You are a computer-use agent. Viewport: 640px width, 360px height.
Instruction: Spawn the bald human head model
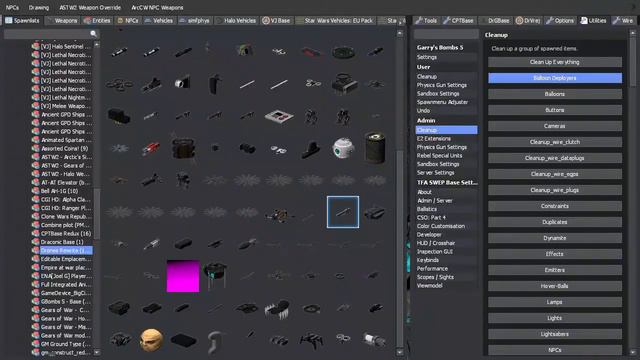[x=151, y=340]
